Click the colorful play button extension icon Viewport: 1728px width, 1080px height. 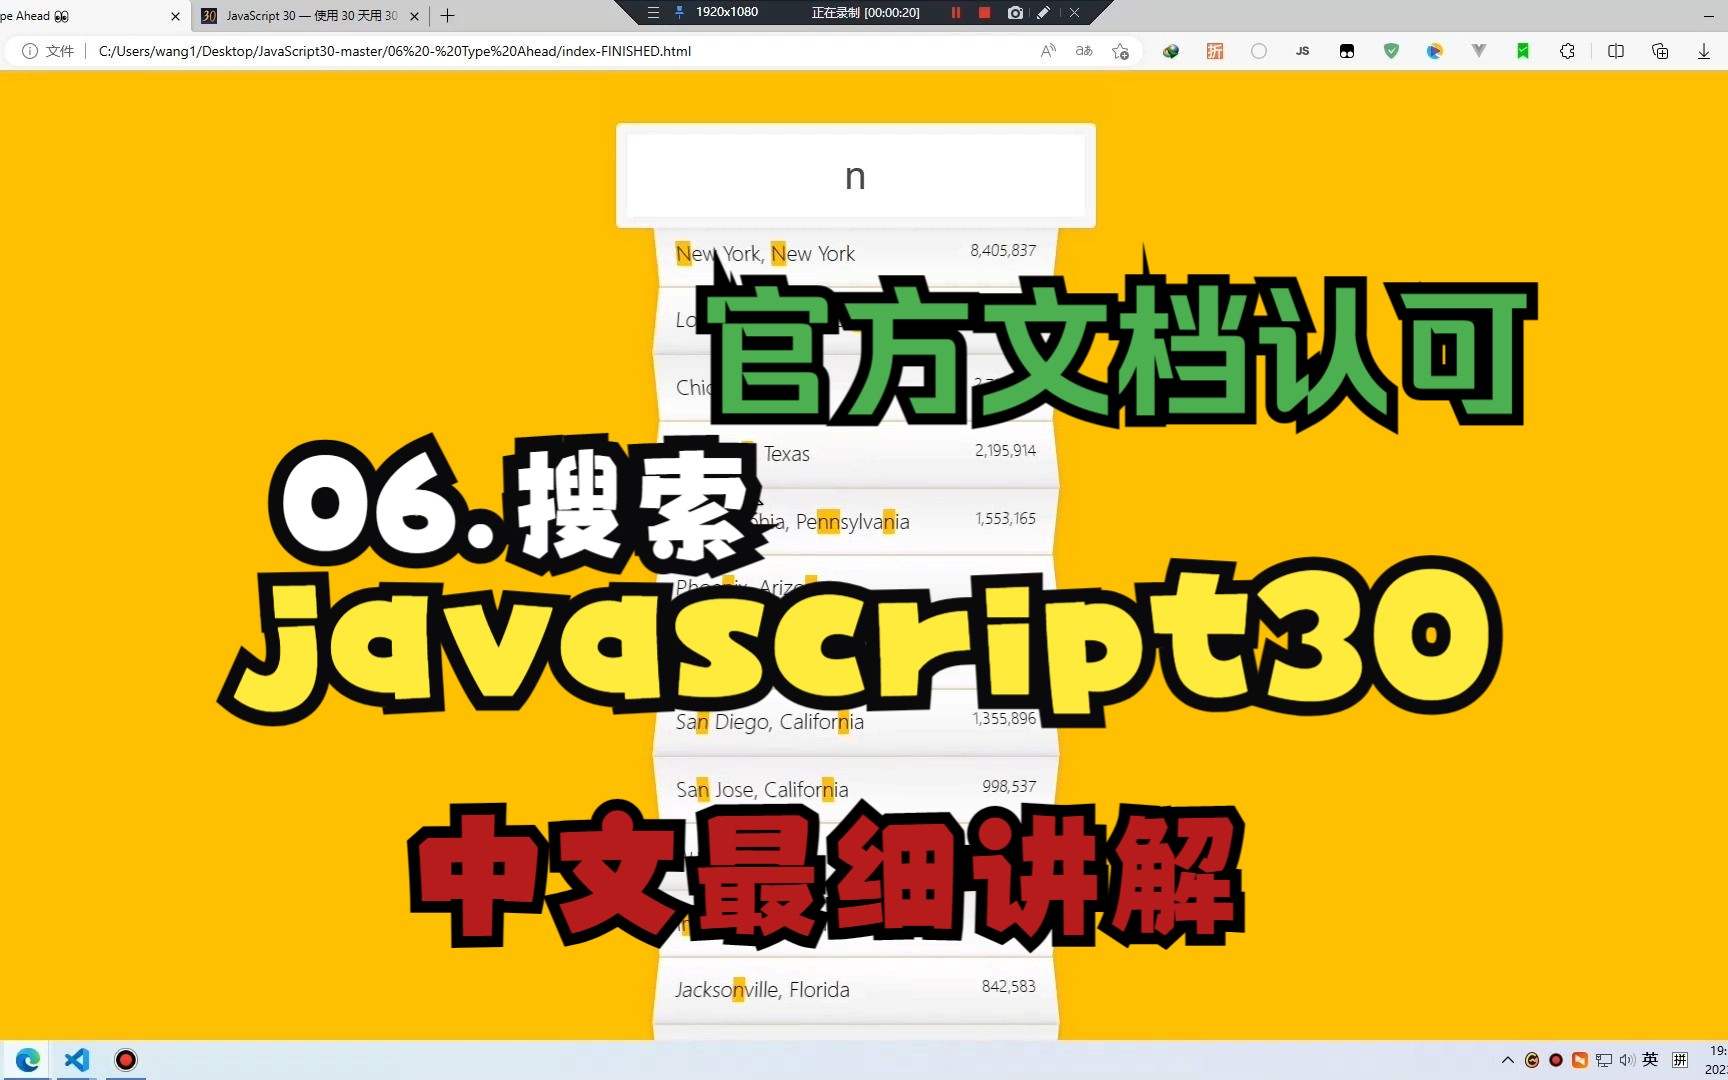coord(1435,51)
